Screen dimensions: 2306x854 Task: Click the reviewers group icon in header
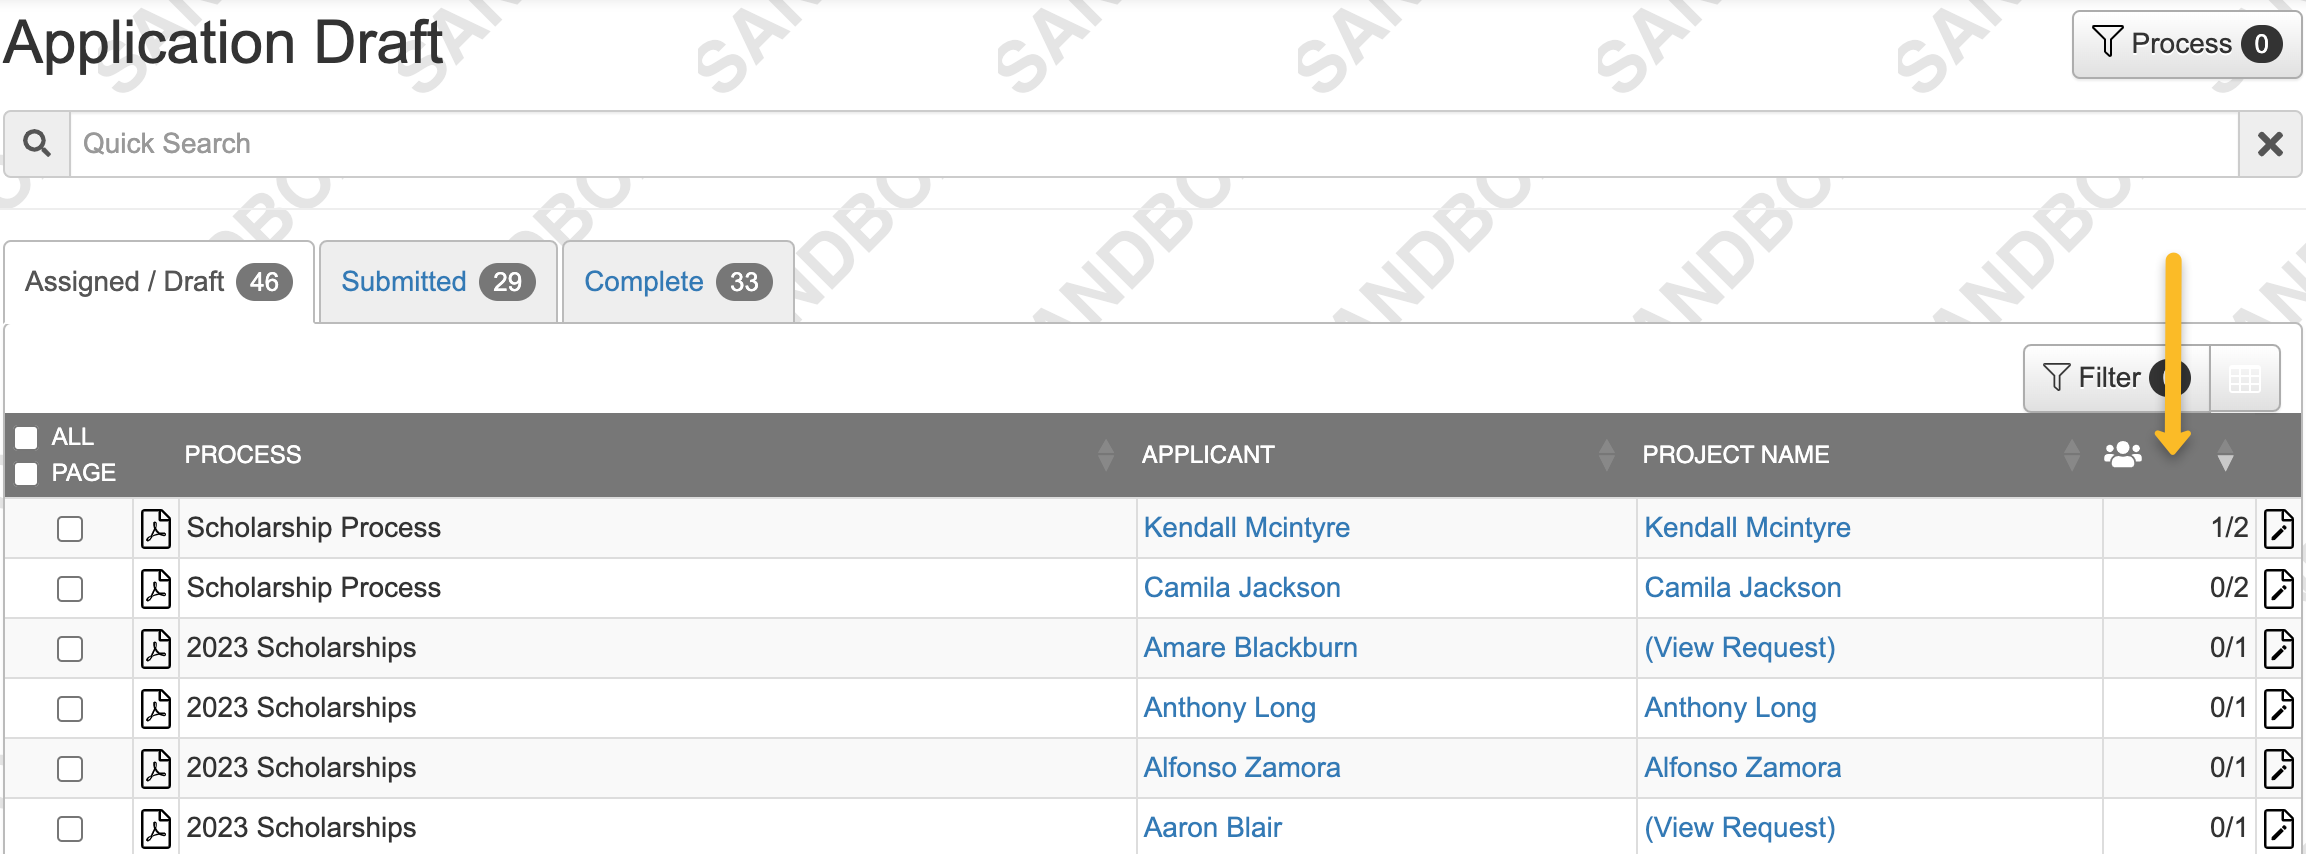pos(2122,455)
